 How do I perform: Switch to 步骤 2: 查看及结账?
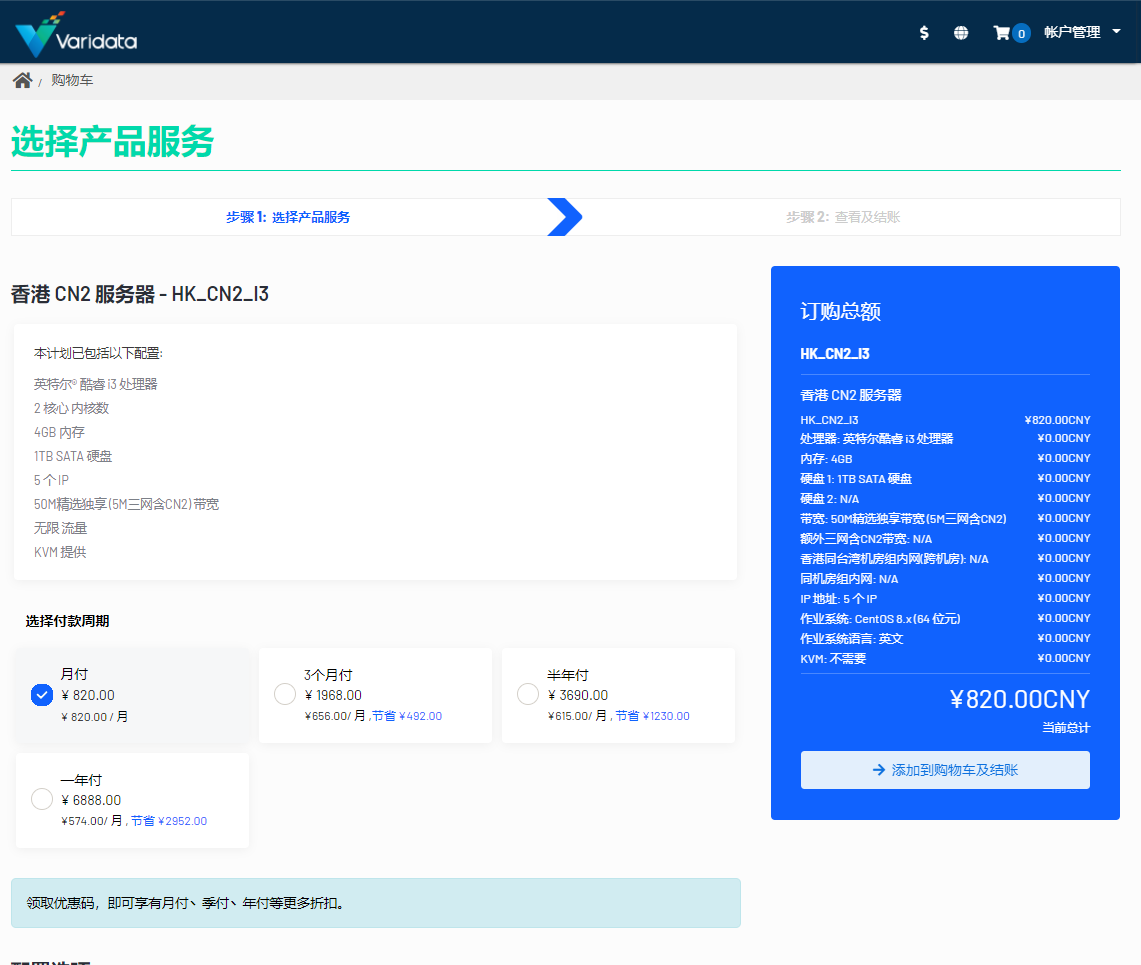point(843,216)
